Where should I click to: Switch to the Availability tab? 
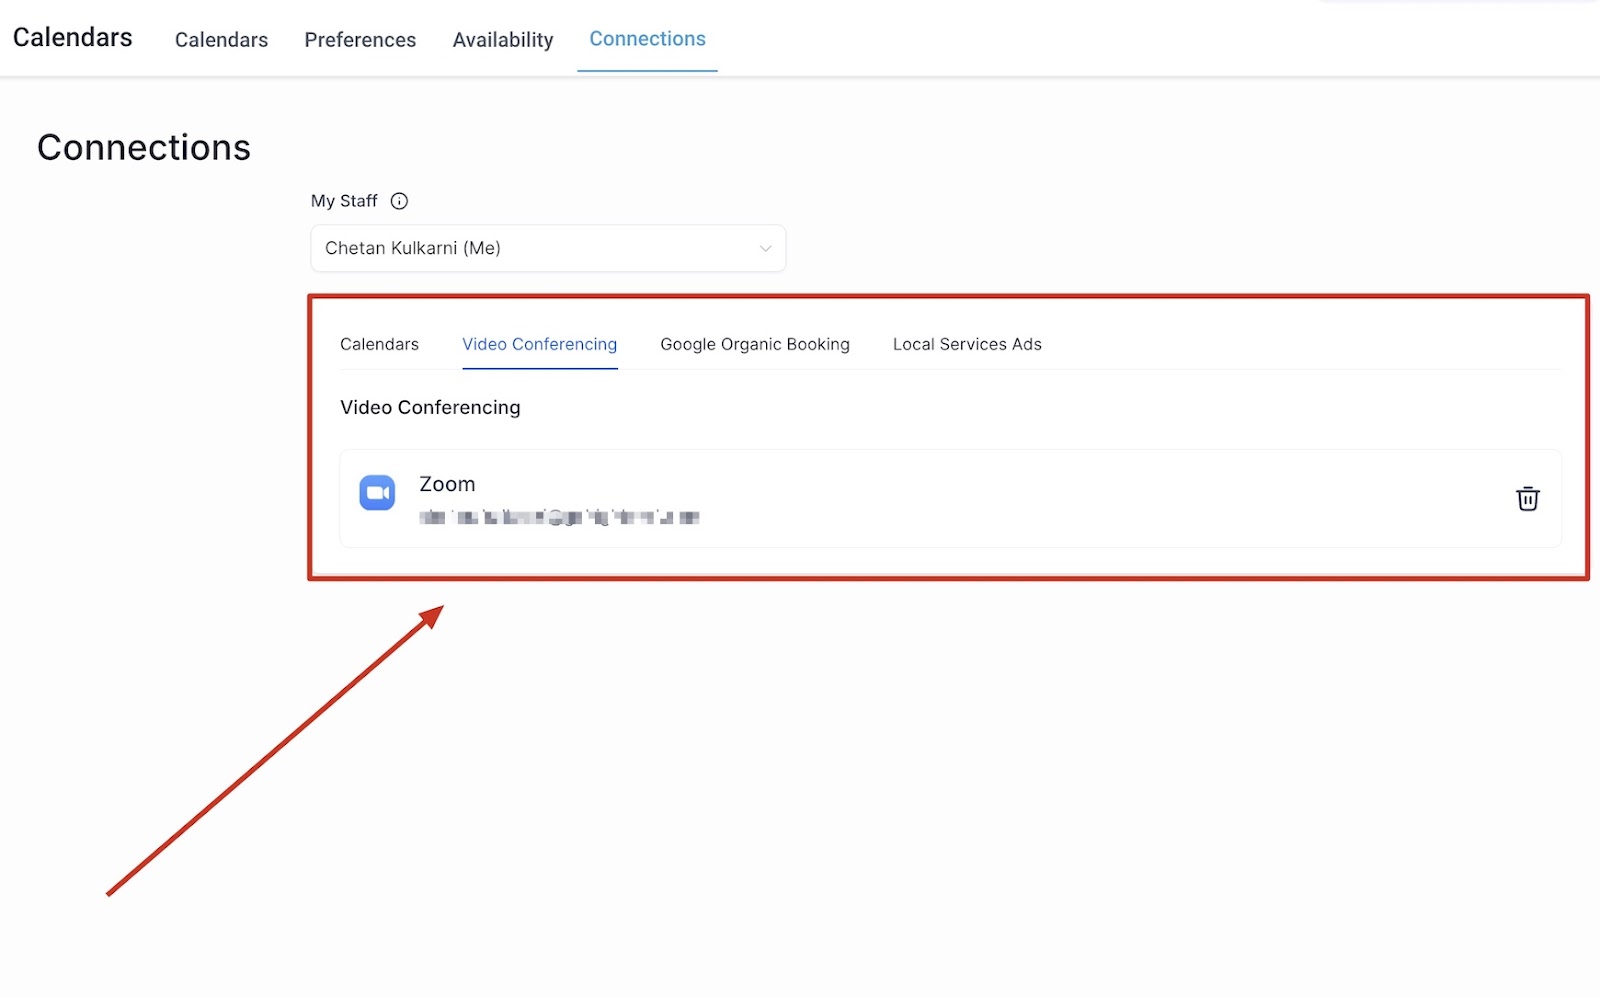pos(503,40)
